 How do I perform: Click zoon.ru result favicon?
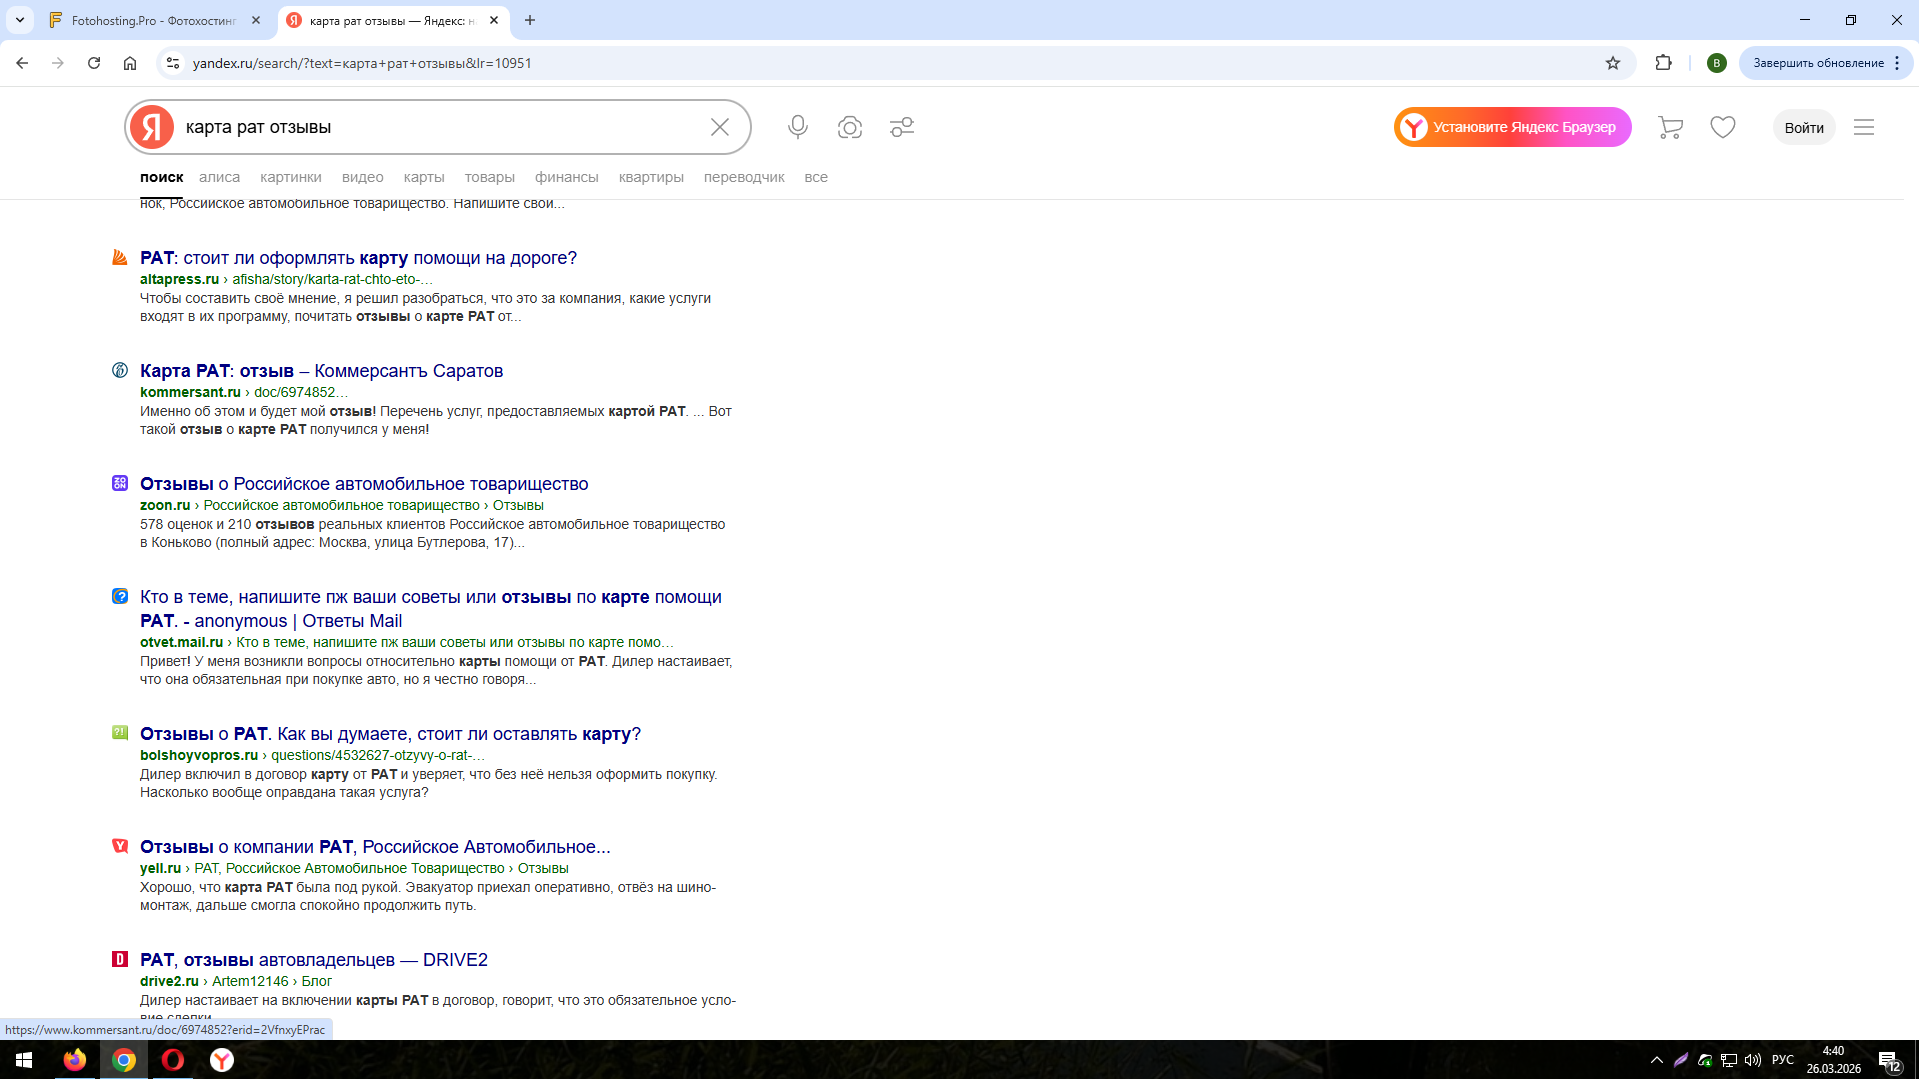click(120, 483)
